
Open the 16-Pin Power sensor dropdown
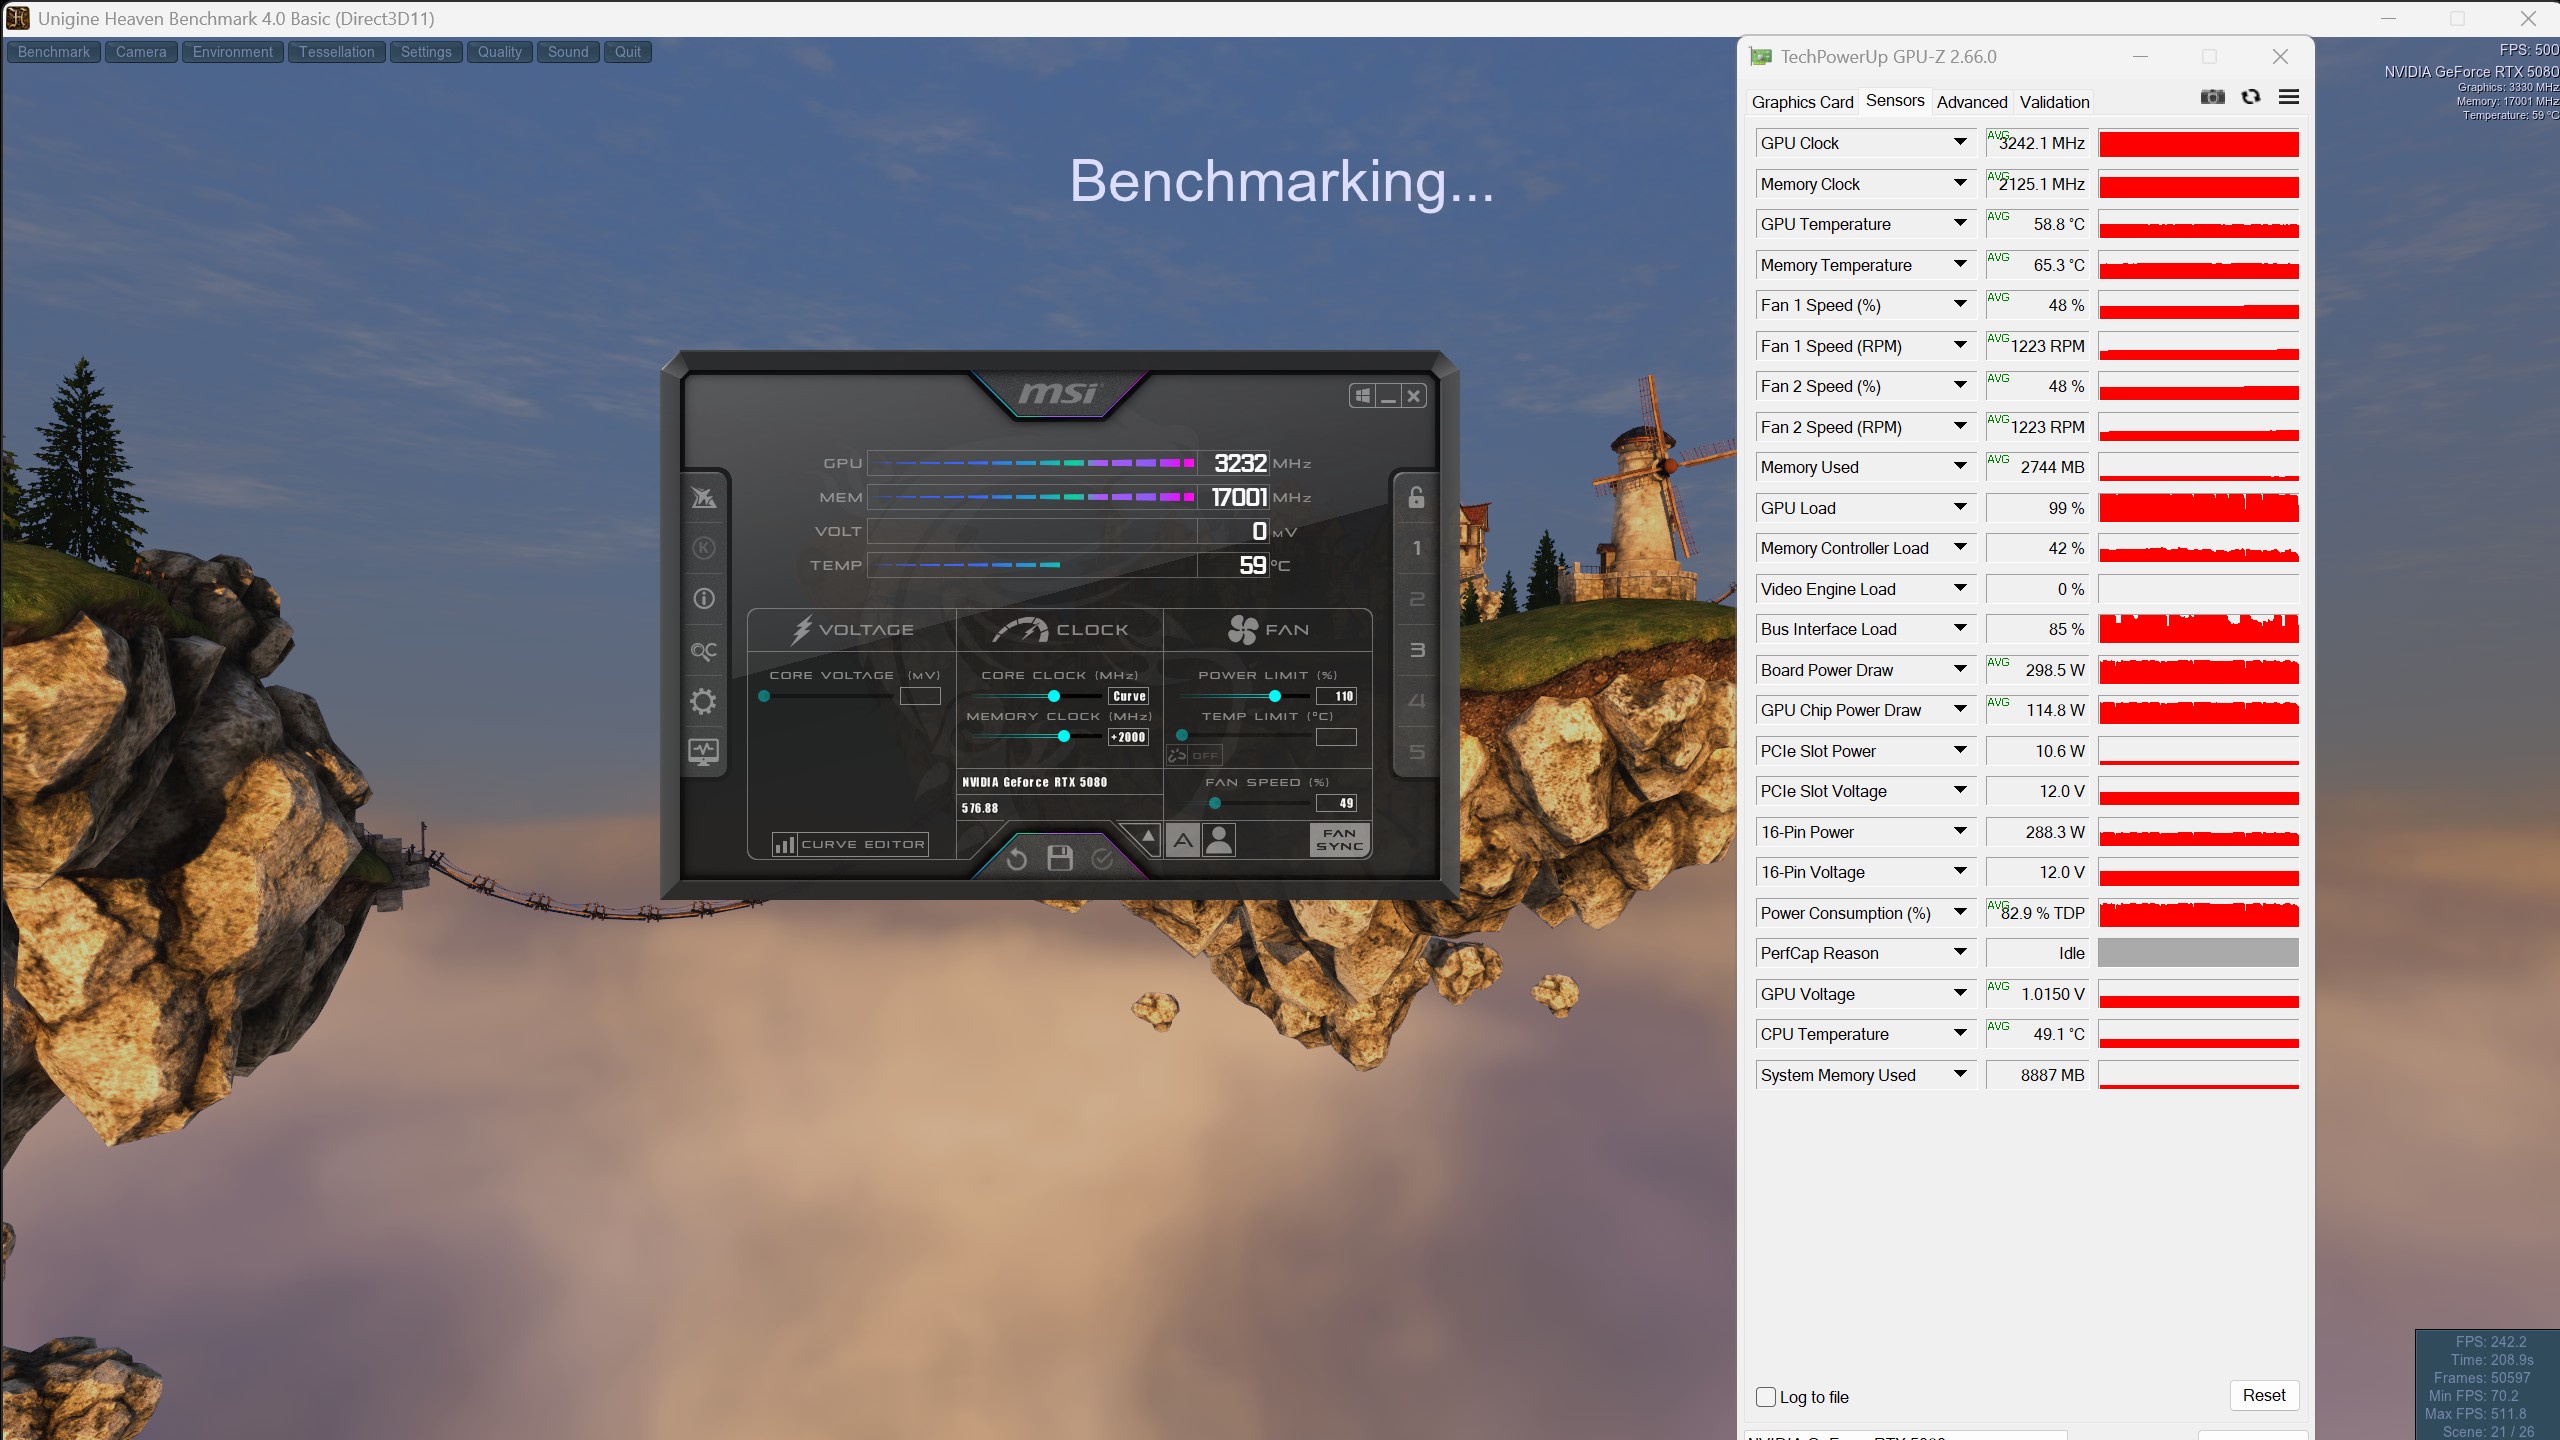point(1960,832)
